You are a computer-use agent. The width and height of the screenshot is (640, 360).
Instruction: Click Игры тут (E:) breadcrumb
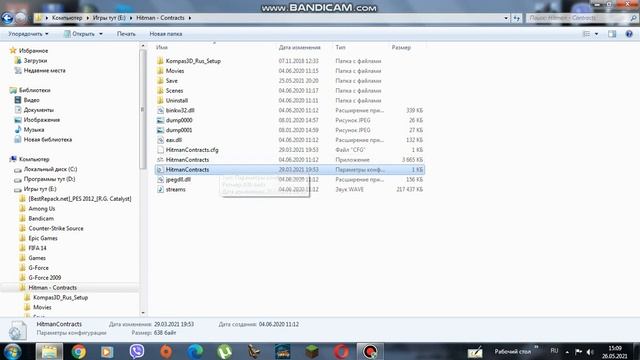pos(109,18)
